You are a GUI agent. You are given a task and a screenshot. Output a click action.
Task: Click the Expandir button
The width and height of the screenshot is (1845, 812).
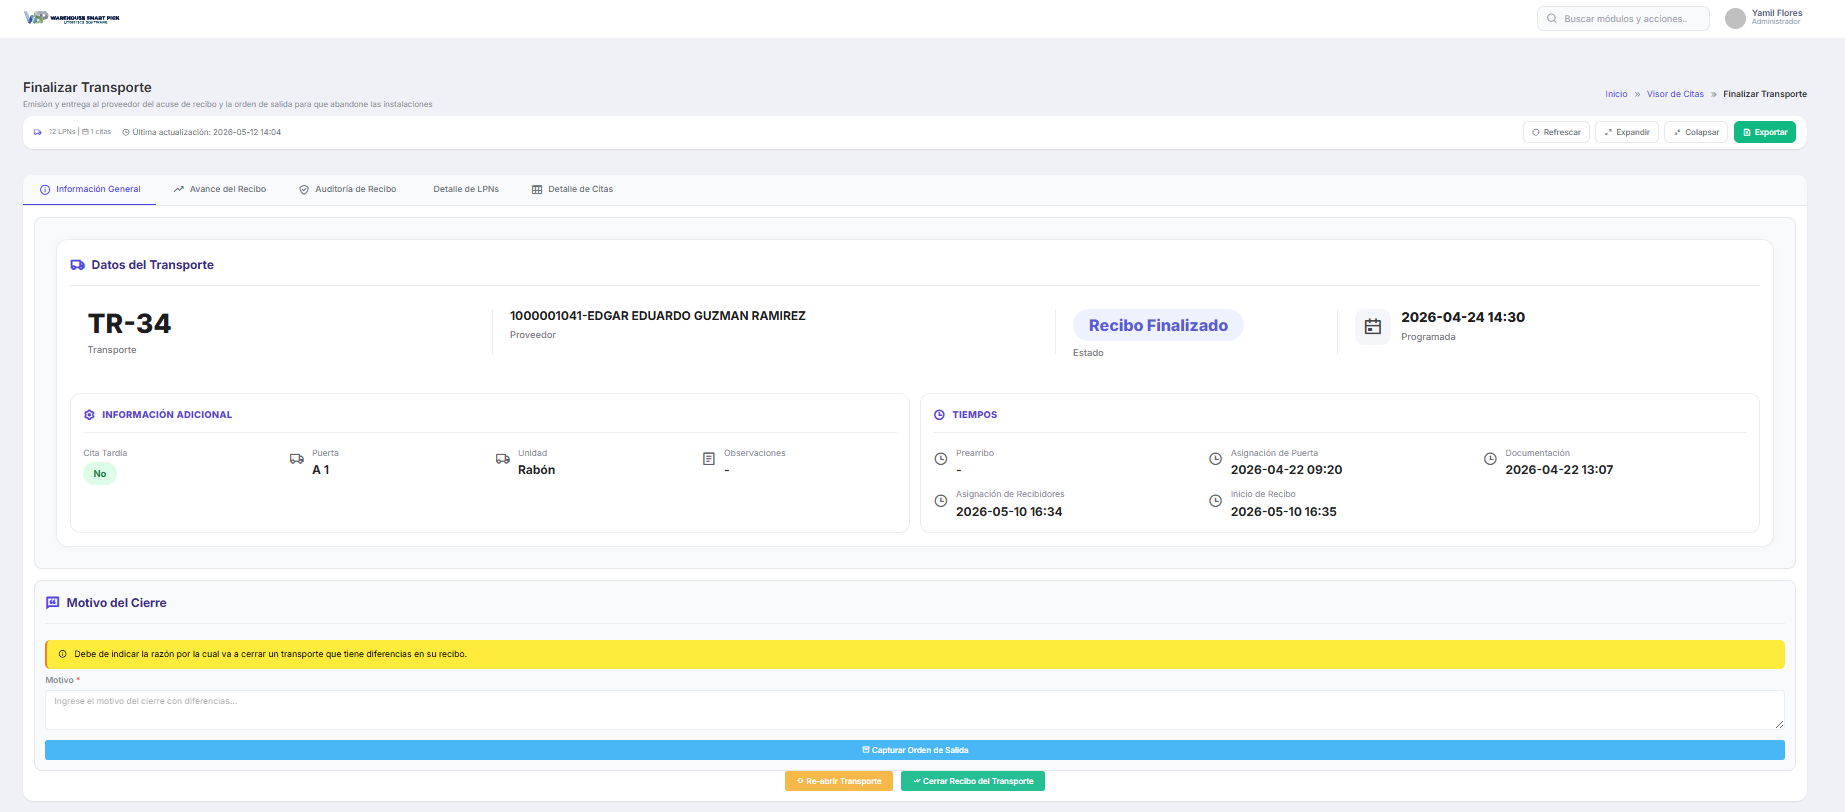click(1627, 132)
